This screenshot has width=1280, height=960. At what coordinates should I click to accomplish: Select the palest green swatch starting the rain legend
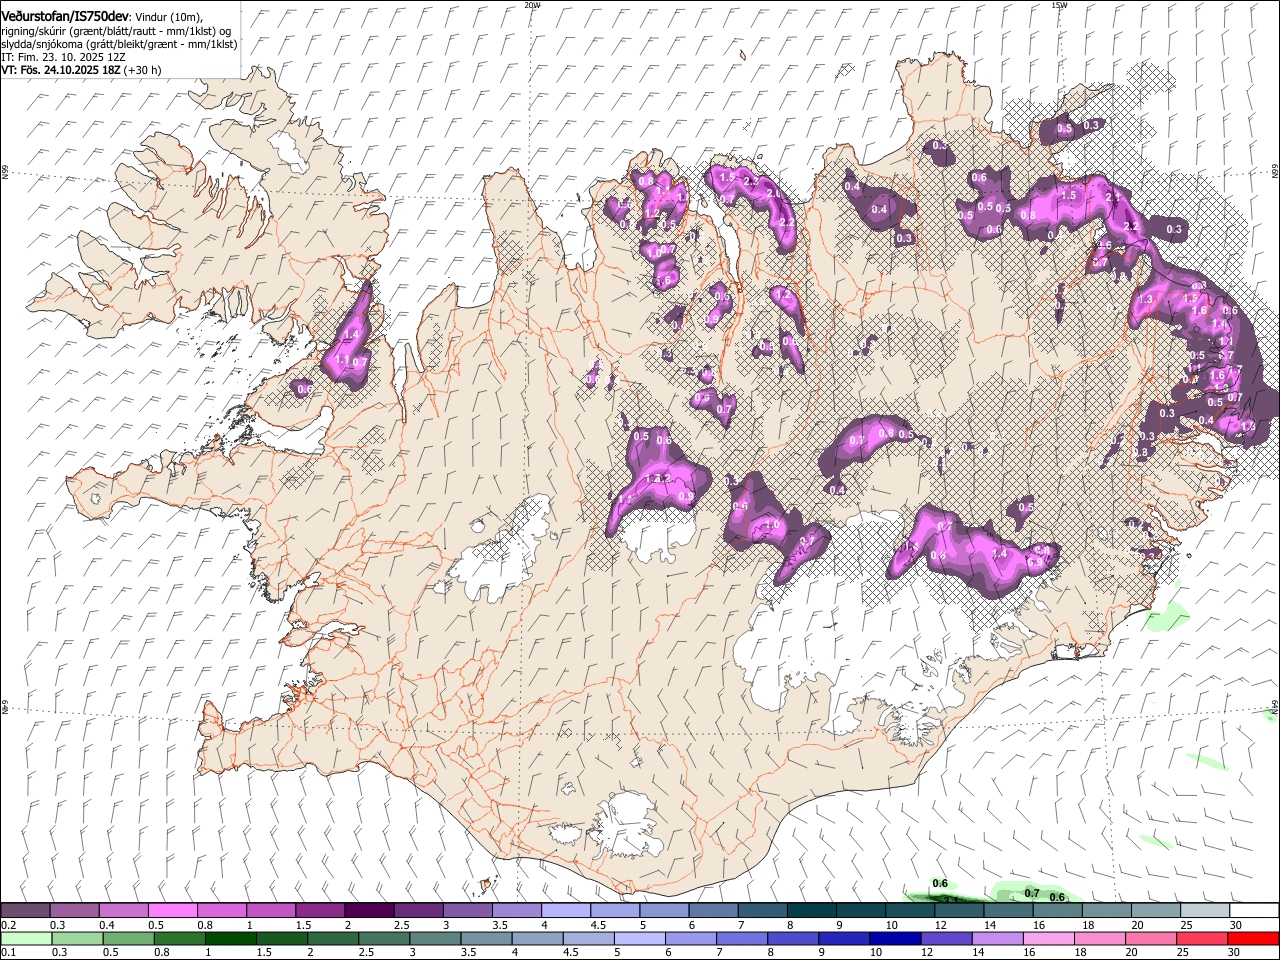coord(26,938)
